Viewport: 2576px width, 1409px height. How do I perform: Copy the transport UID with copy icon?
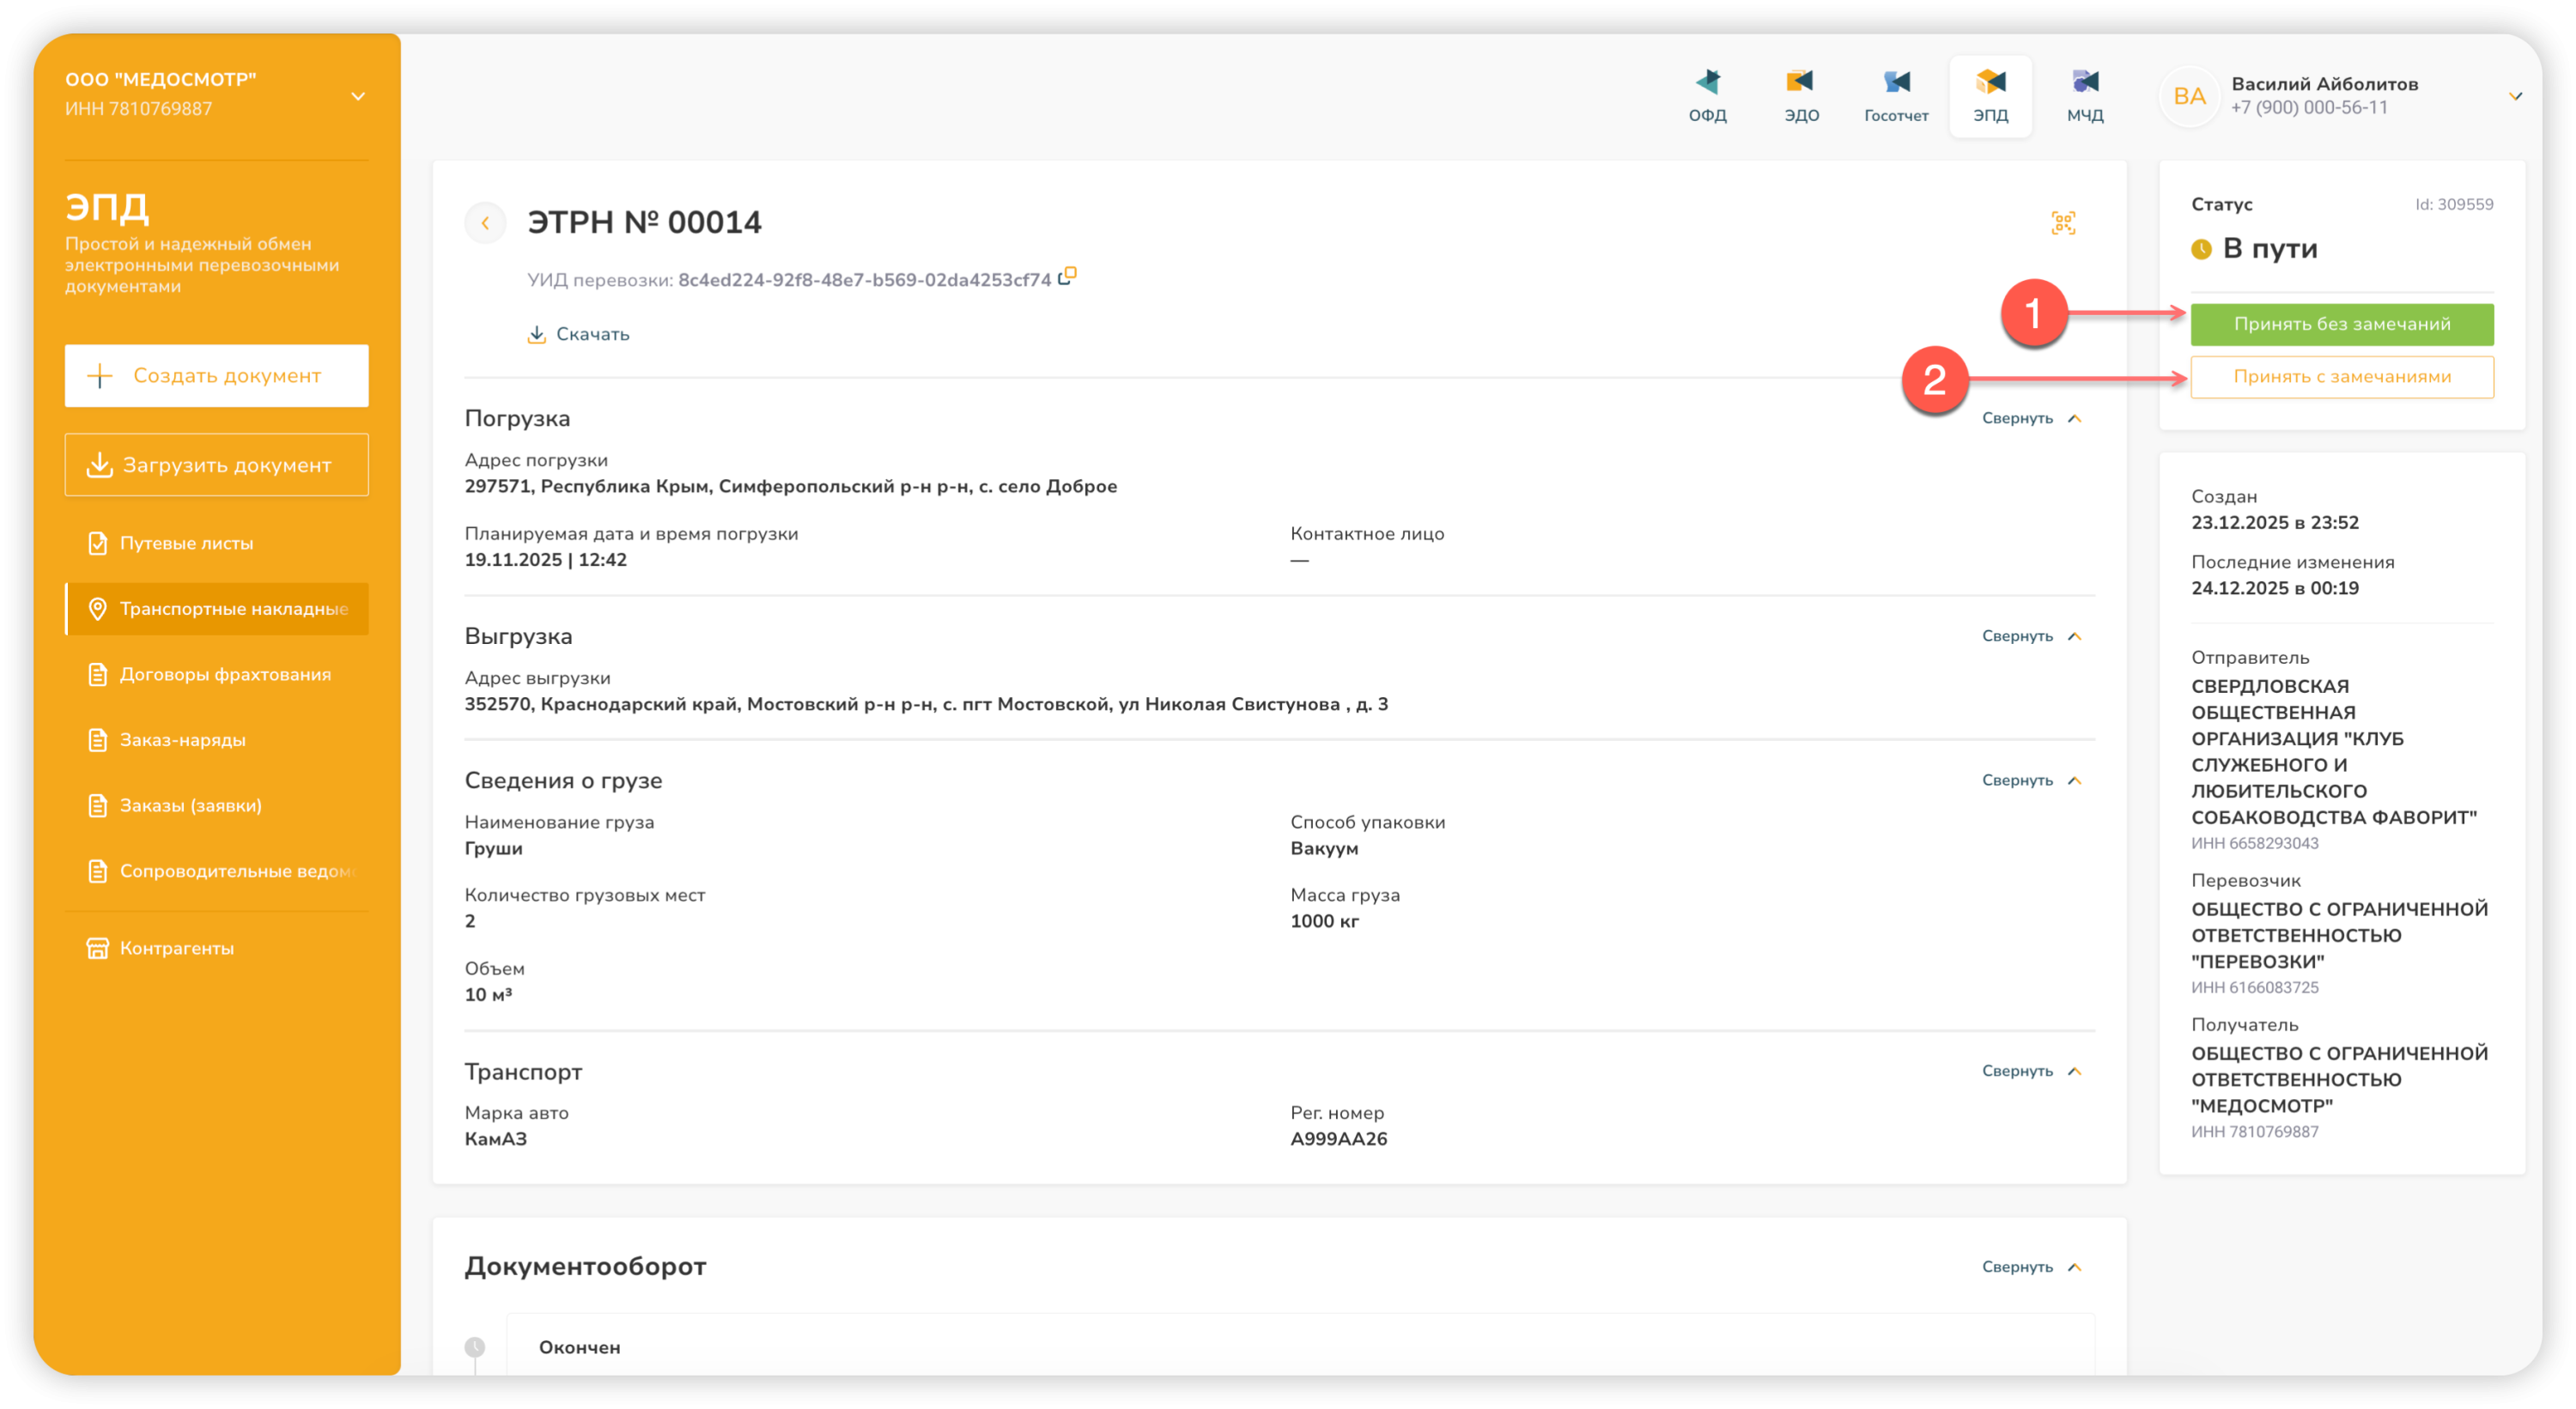click(x=1068, y=276)
